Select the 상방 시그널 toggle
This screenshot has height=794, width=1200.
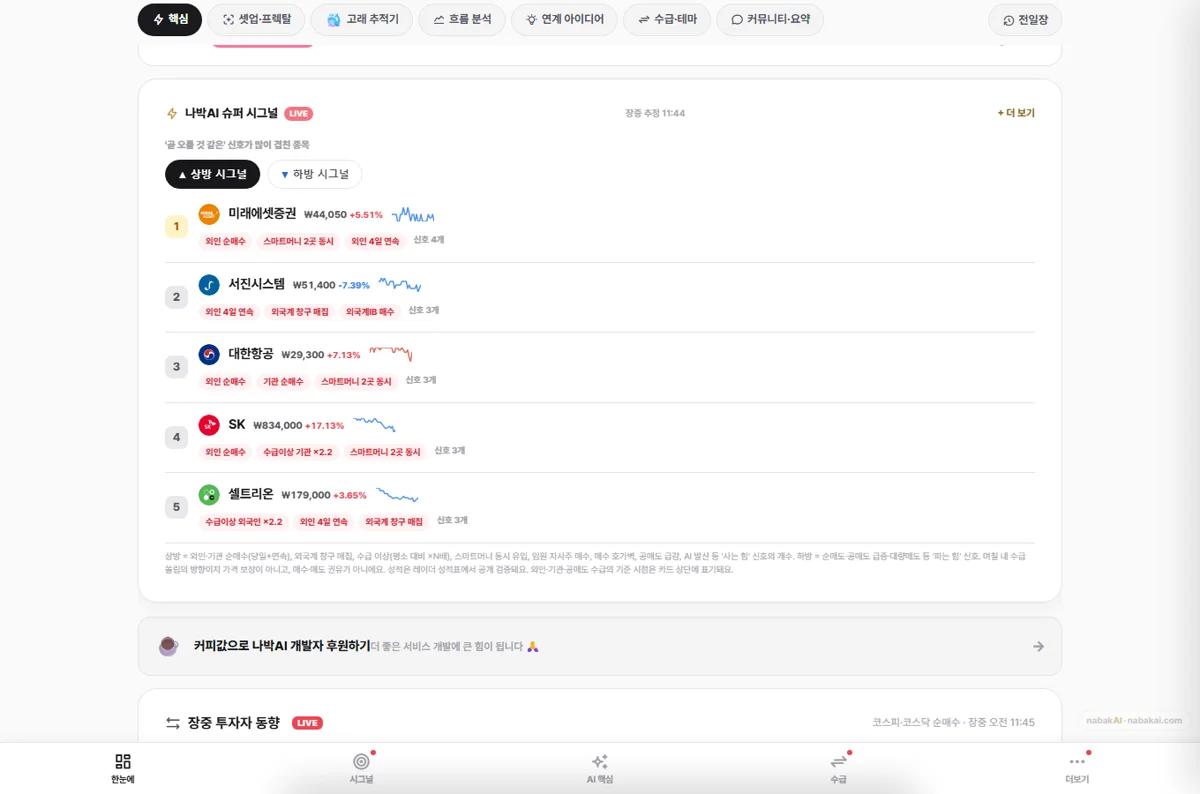(x=212, y=174)
